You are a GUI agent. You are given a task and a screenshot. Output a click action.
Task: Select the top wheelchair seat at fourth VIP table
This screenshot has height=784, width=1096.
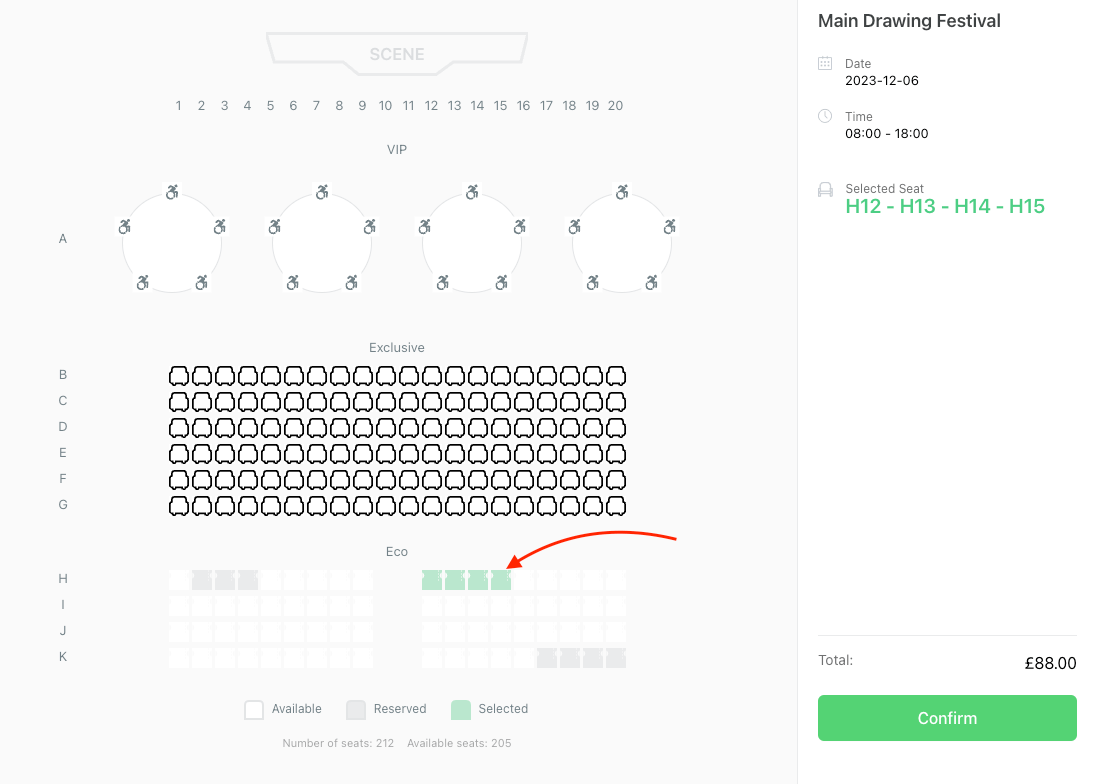tap(622, 192)
